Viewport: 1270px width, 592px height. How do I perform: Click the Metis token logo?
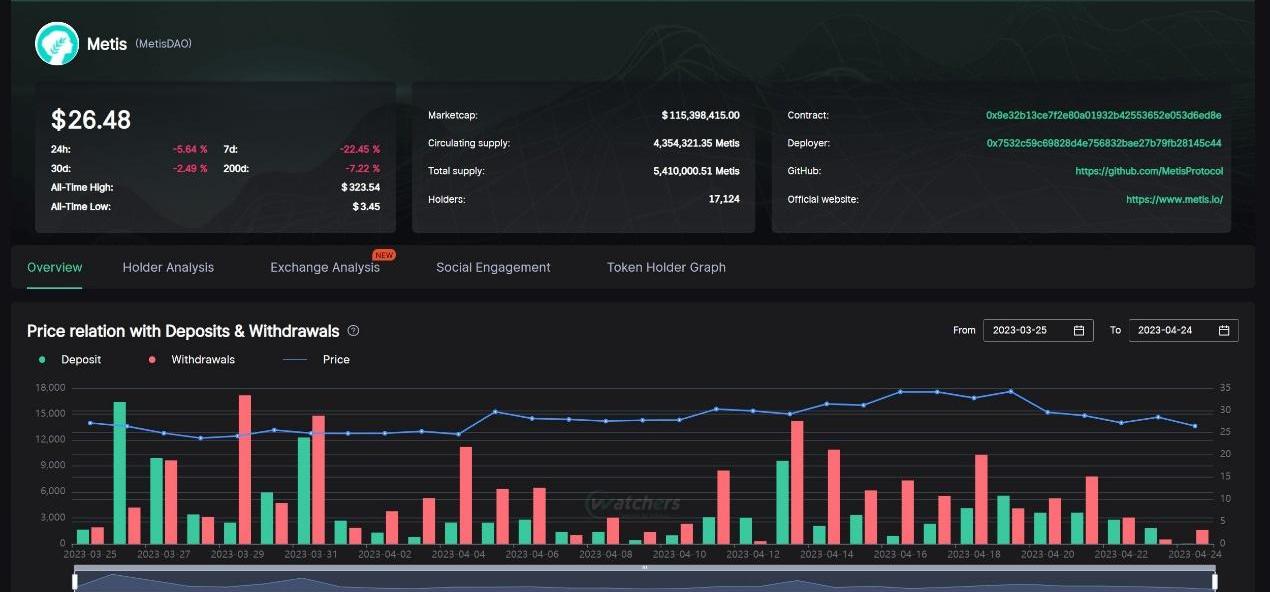[57, 44]
